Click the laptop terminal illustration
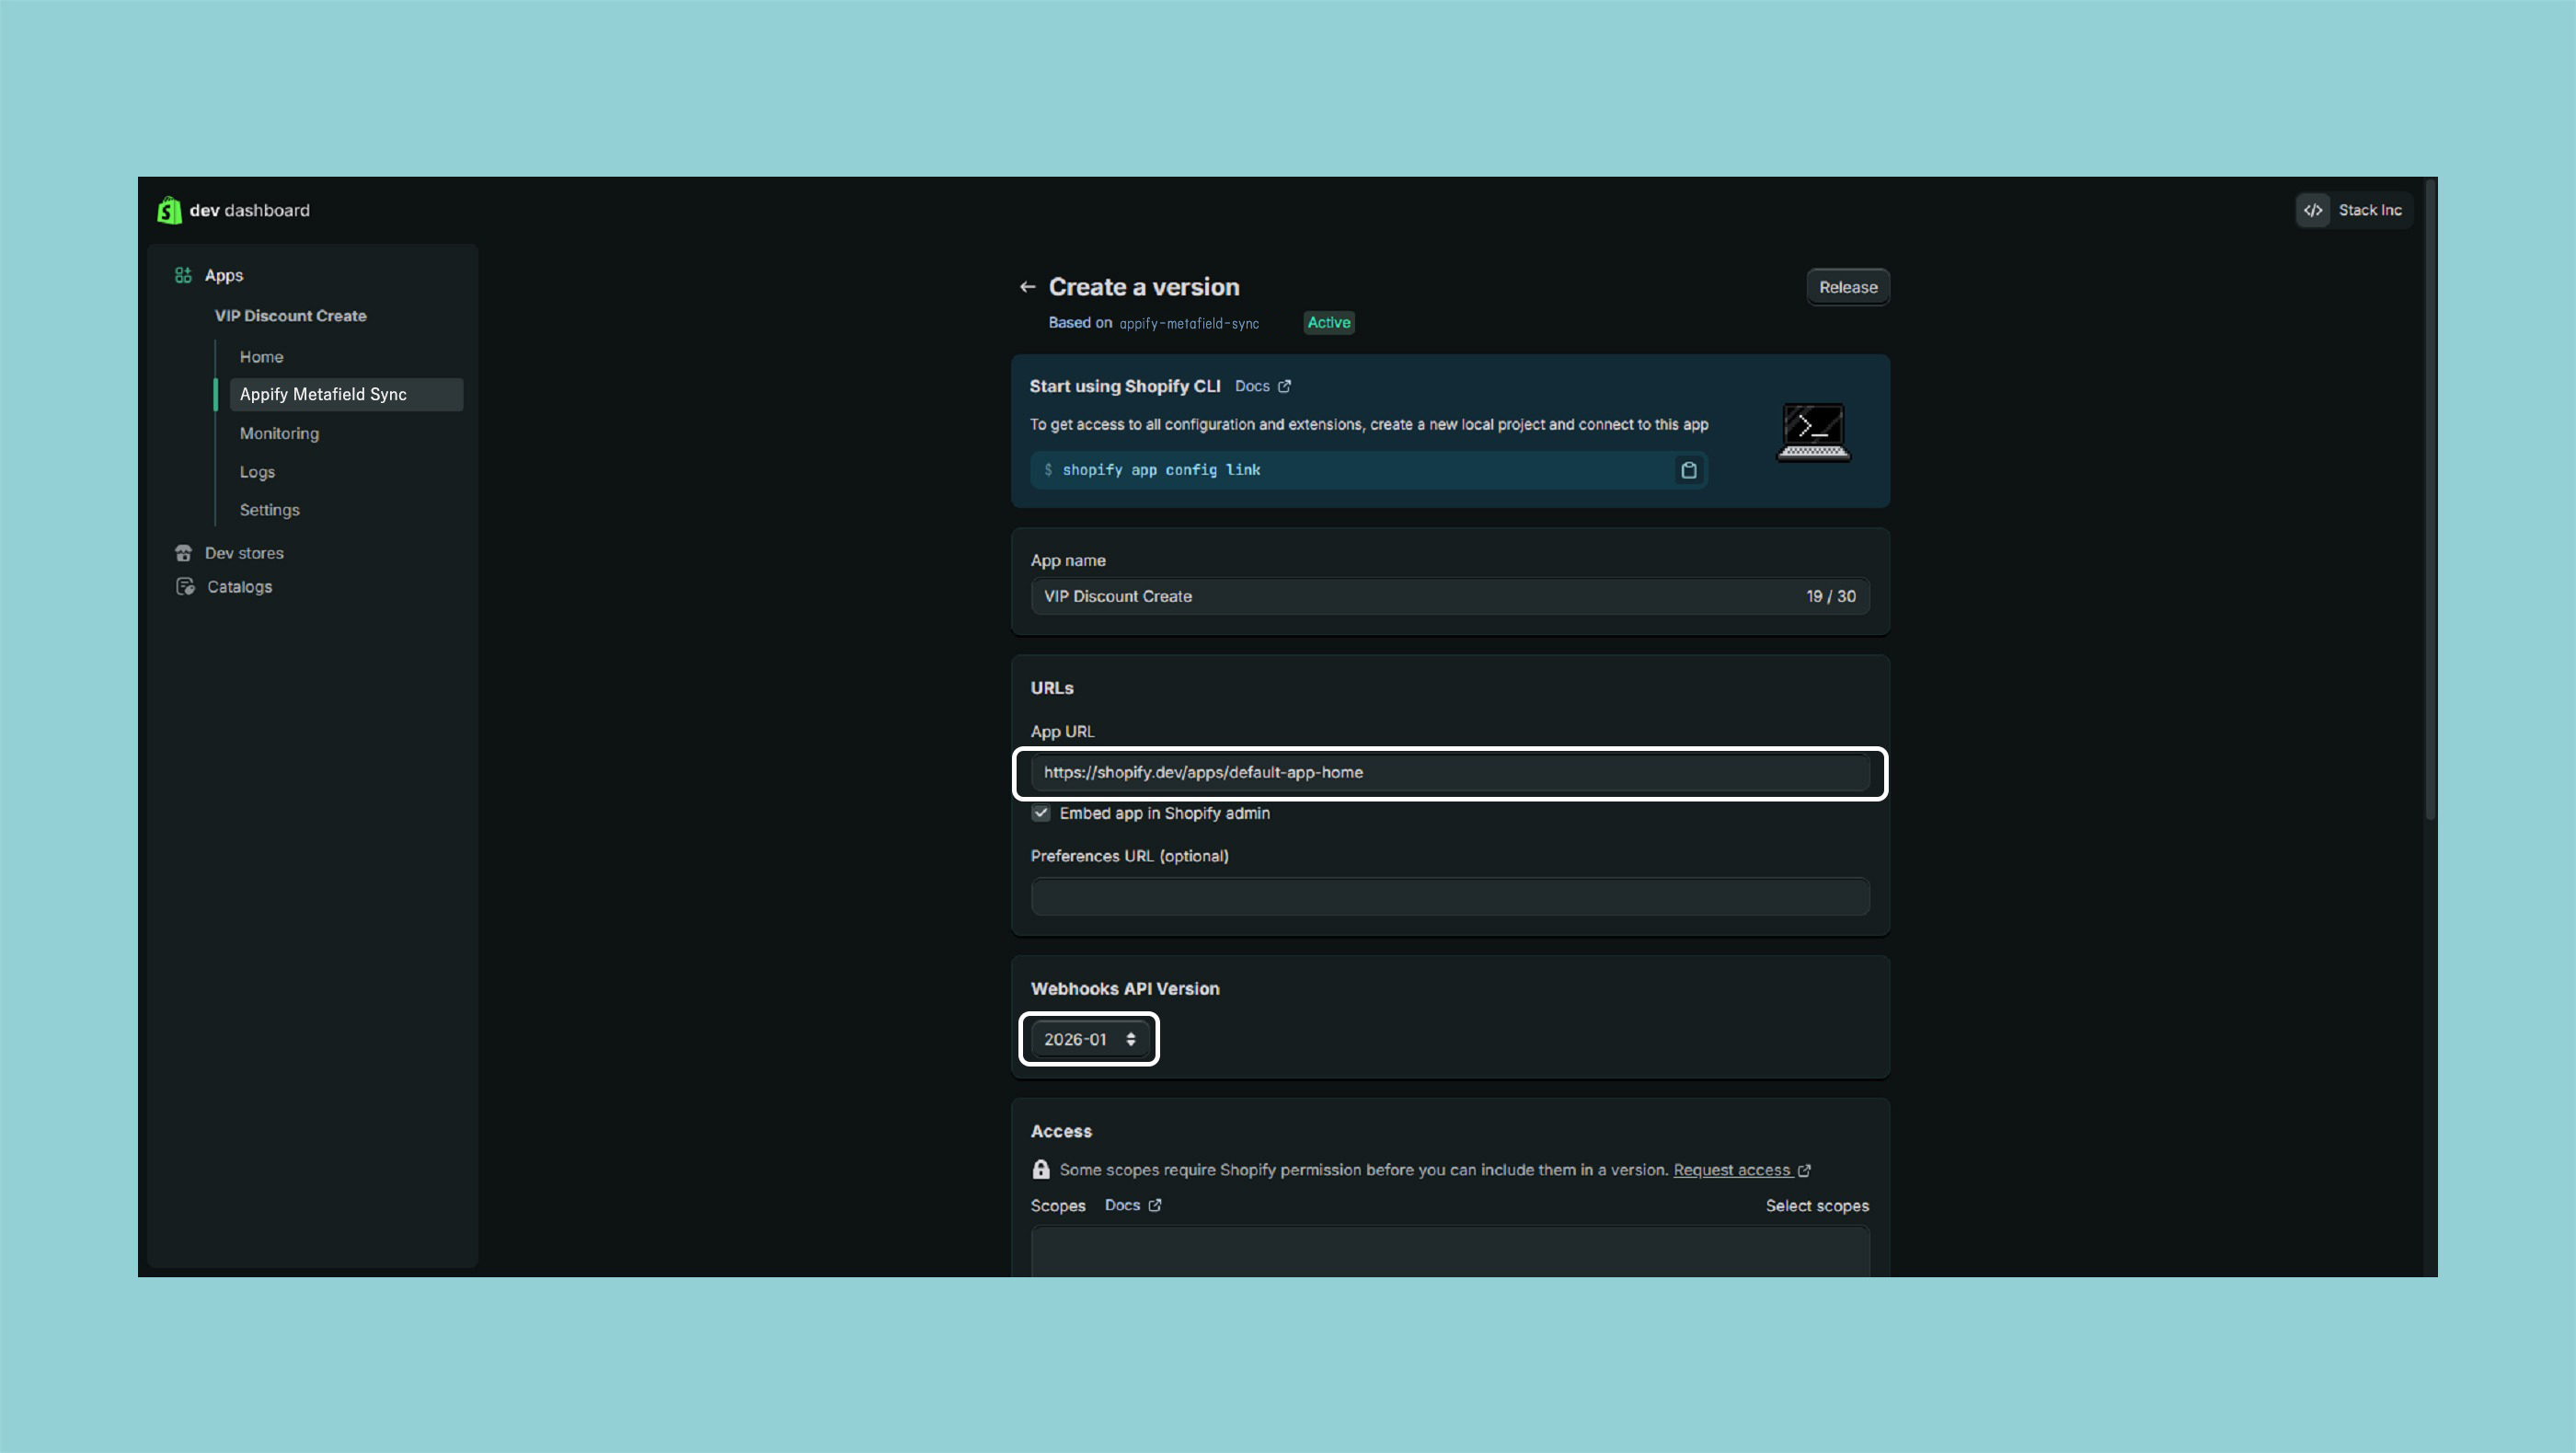This screenshot has height=1453, width=2576. [1813, 431]
